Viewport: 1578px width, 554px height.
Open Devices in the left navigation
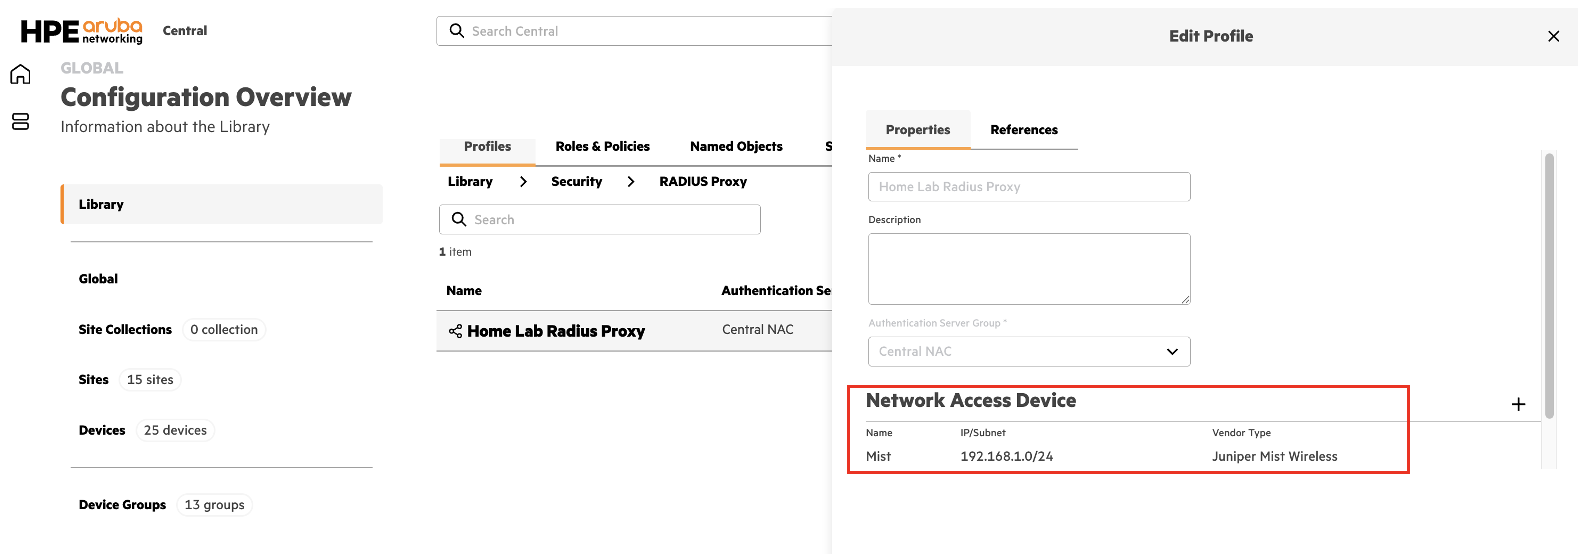102,430
